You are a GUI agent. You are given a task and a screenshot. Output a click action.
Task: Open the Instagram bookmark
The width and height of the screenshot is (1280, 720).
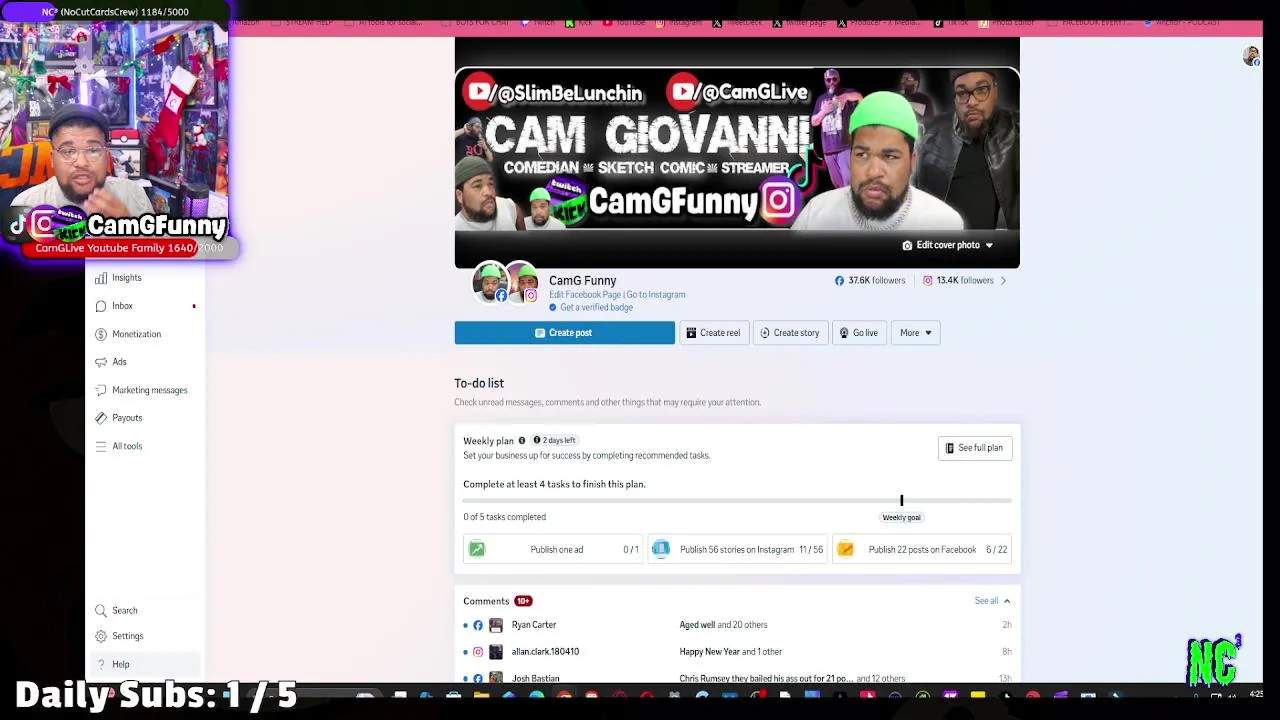(x=679, y=22)
